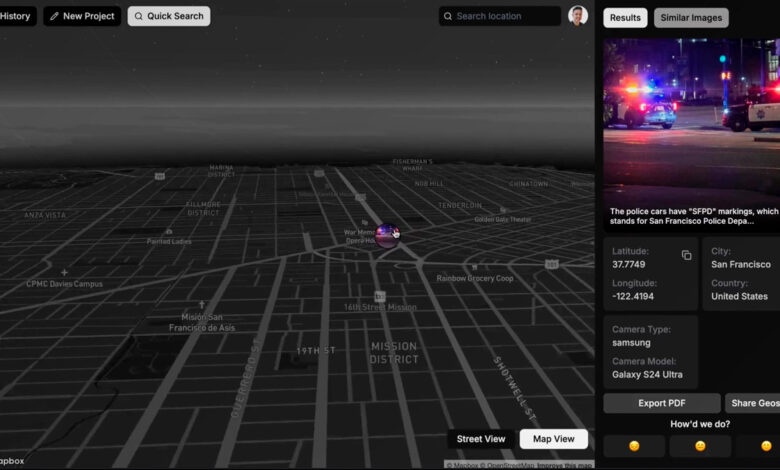Open the user profile avatar
The height and width of the screenshot is (470, 780).
[578, 15]
